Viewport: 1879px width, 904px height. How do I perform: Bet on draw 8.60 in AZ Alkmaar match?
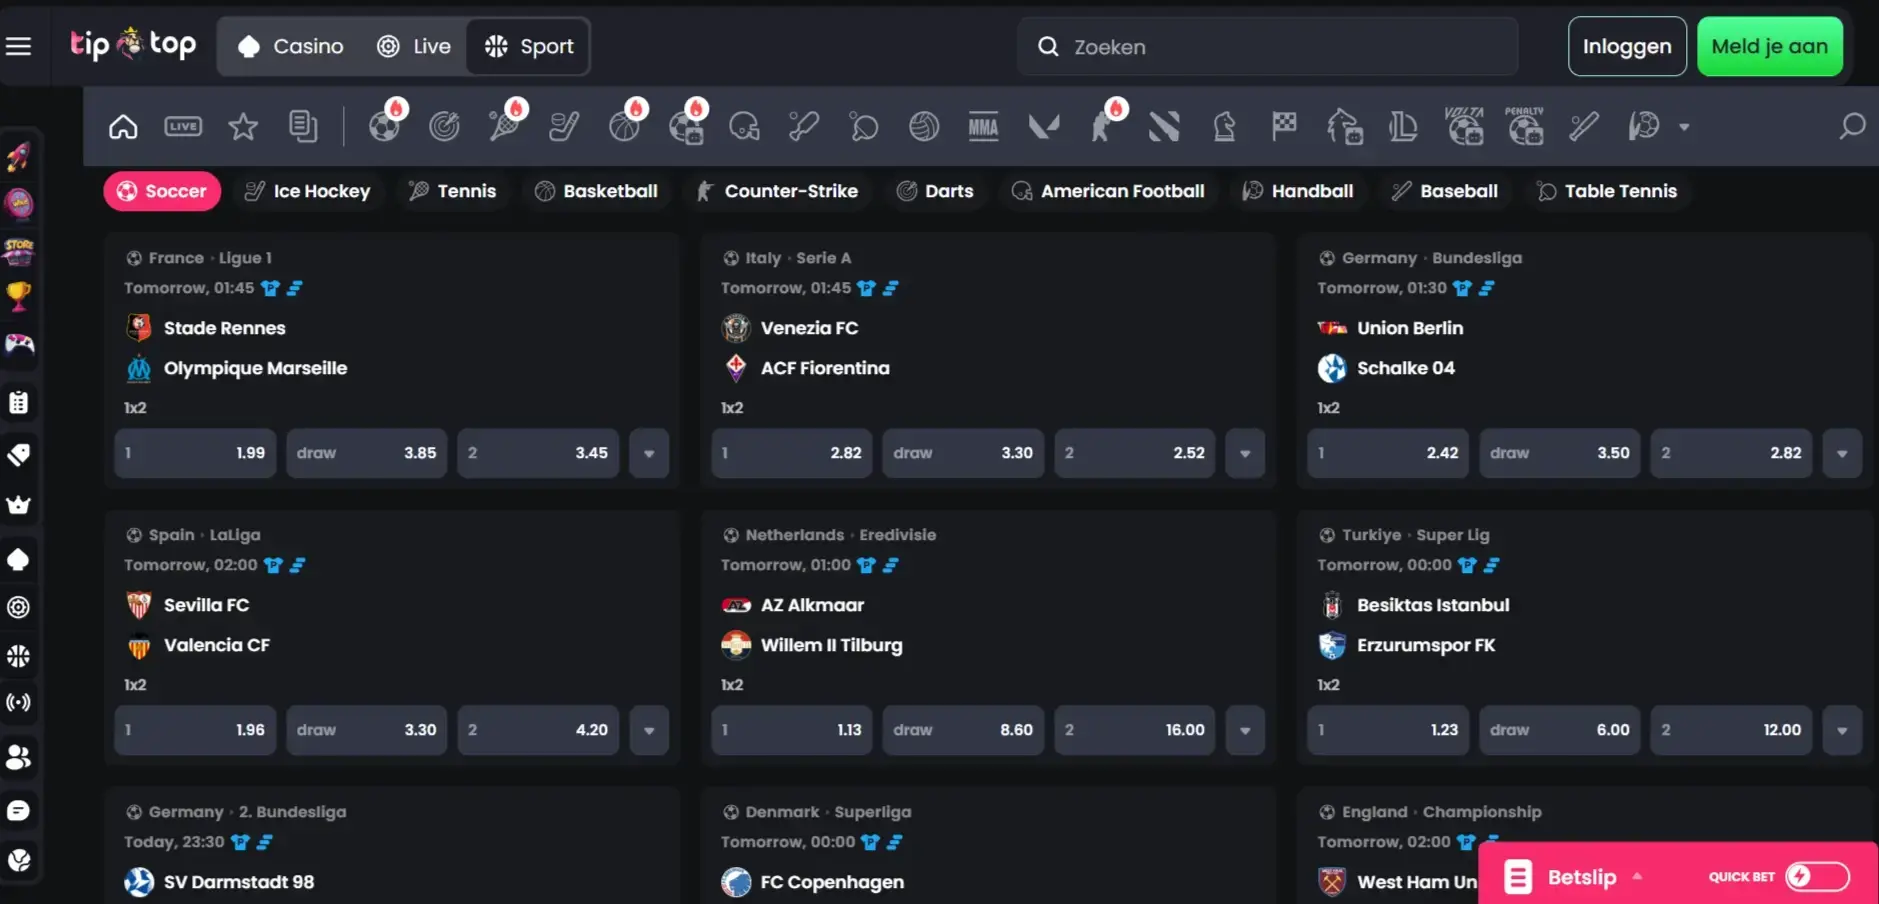click(963, 730)
